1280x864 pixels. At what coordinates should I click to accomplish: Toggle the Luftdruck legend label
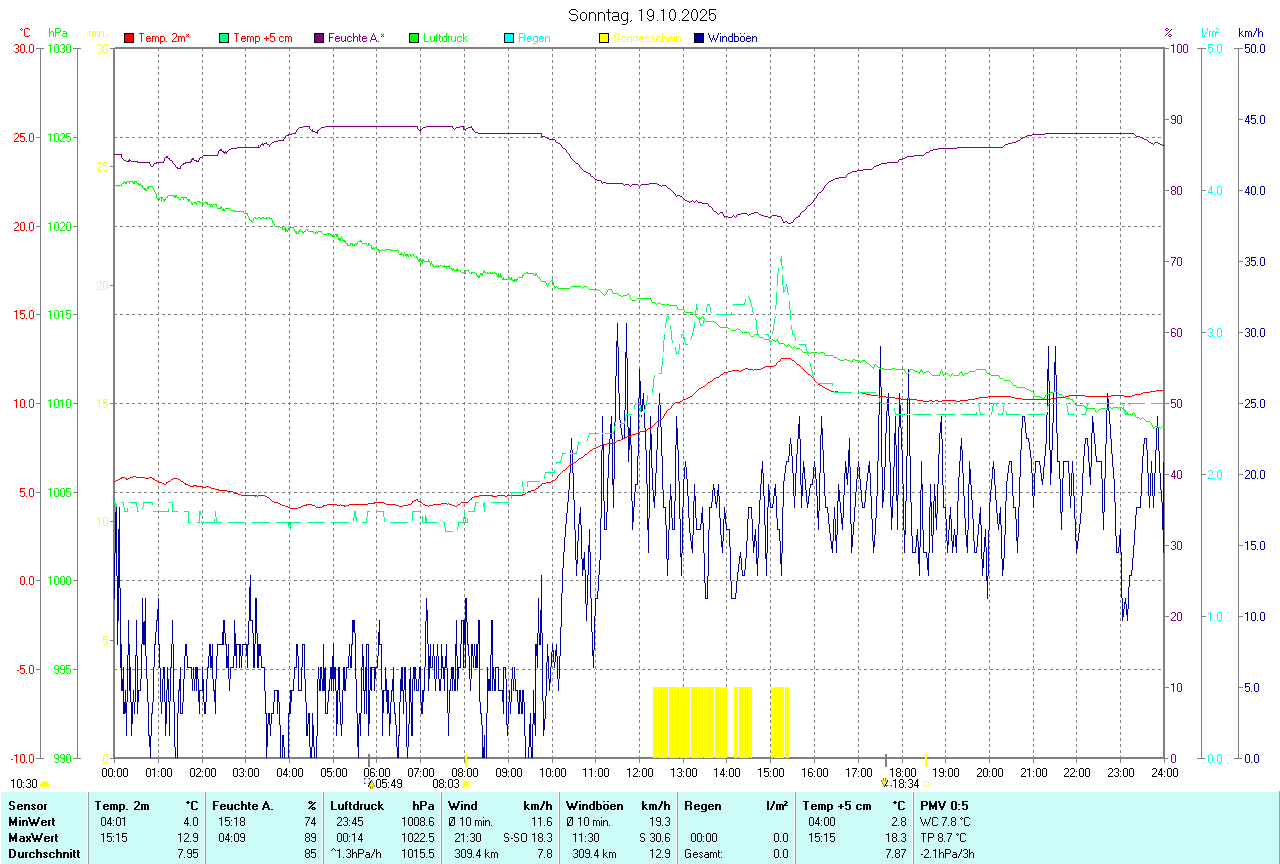pyautogui.click(x=445, y=38)
